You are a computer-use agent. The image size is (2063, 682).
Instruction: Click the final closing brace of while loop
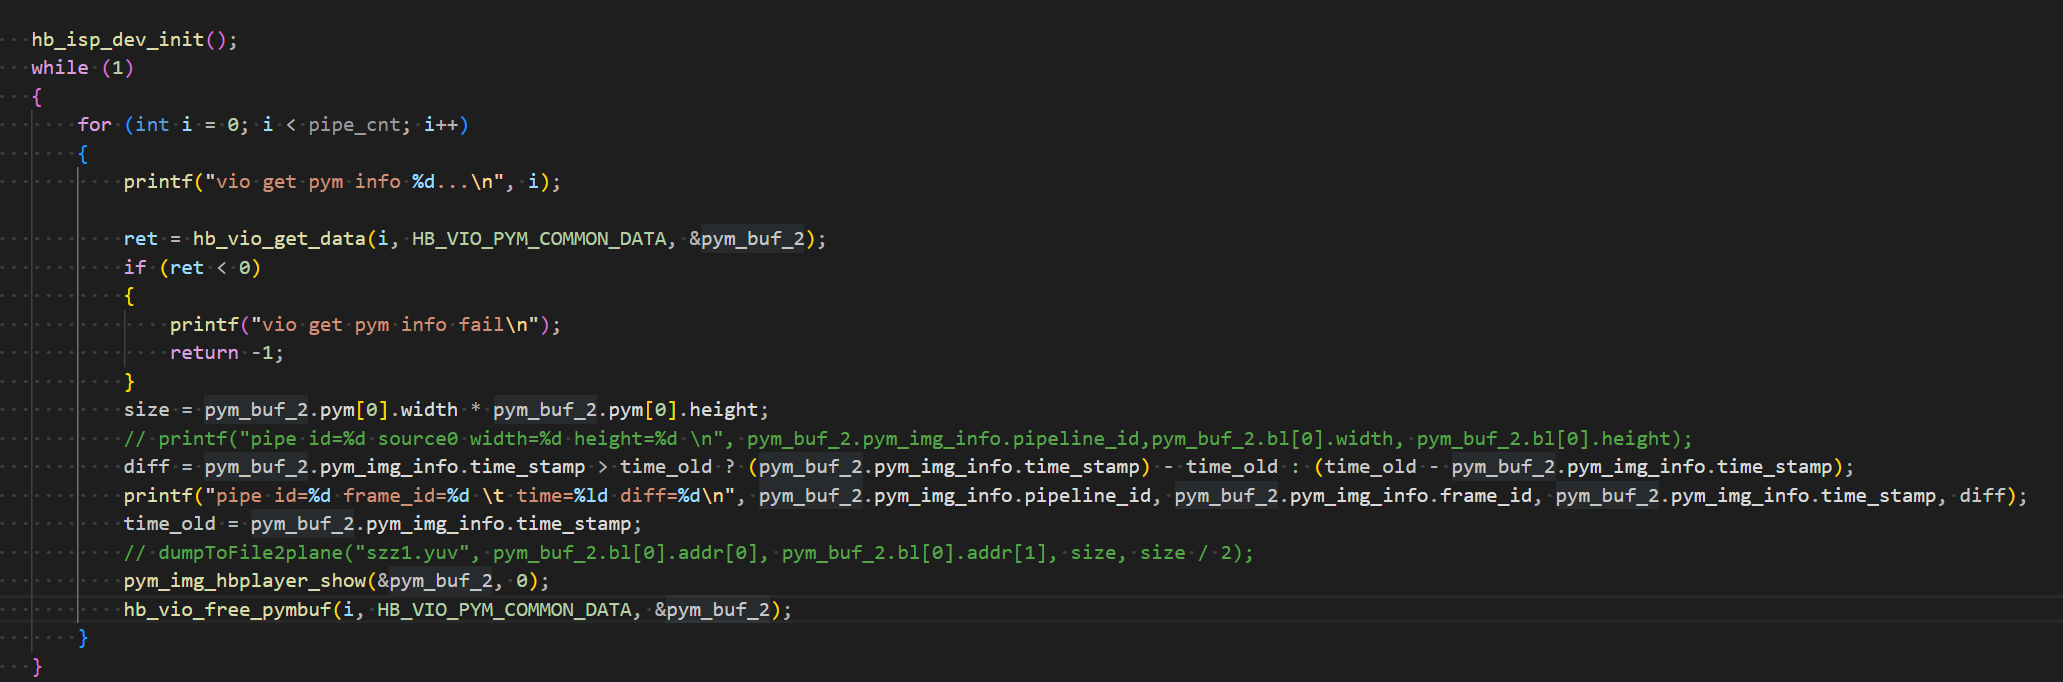37,667
